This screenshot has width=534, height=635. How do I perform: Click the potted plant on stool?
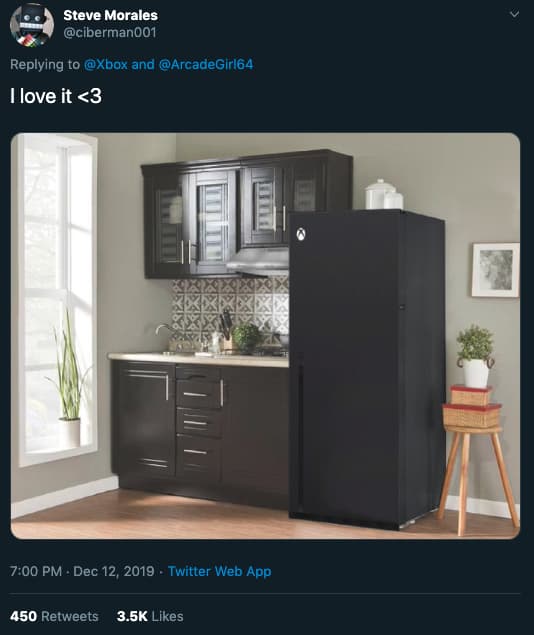click(x=476, y=356)
